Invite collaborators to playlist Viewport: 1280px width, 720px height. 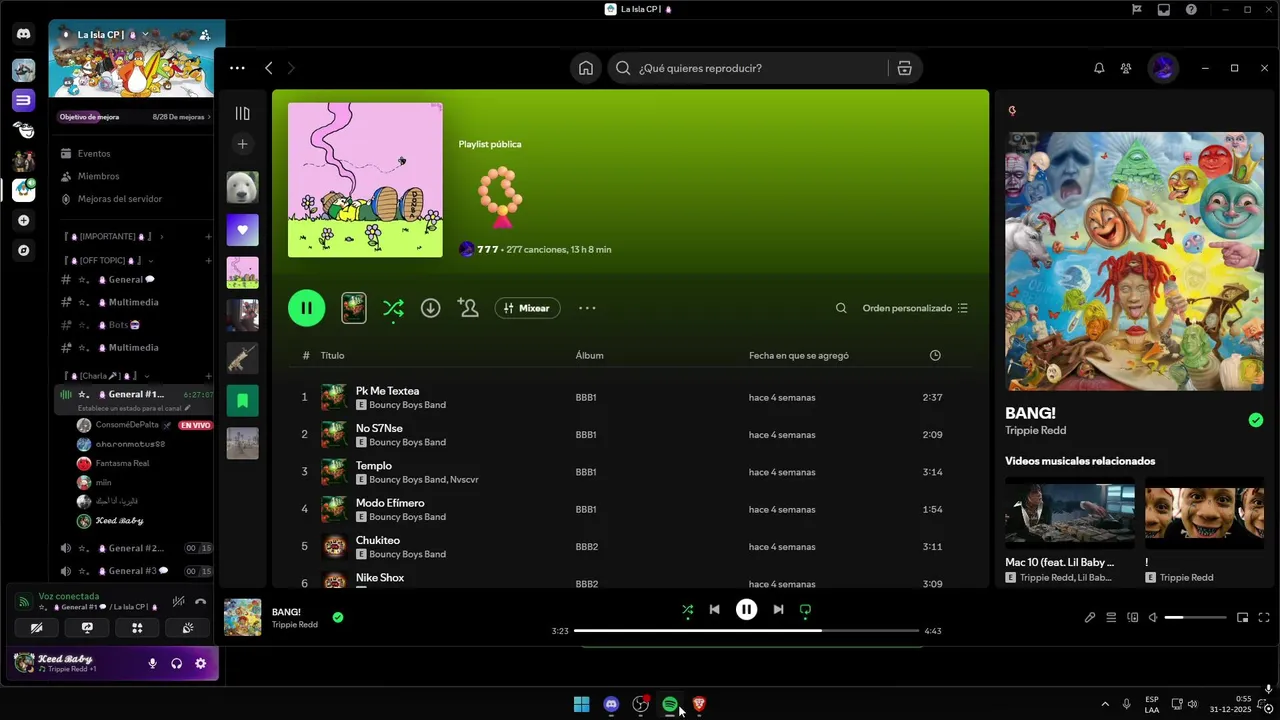(468, 308)
